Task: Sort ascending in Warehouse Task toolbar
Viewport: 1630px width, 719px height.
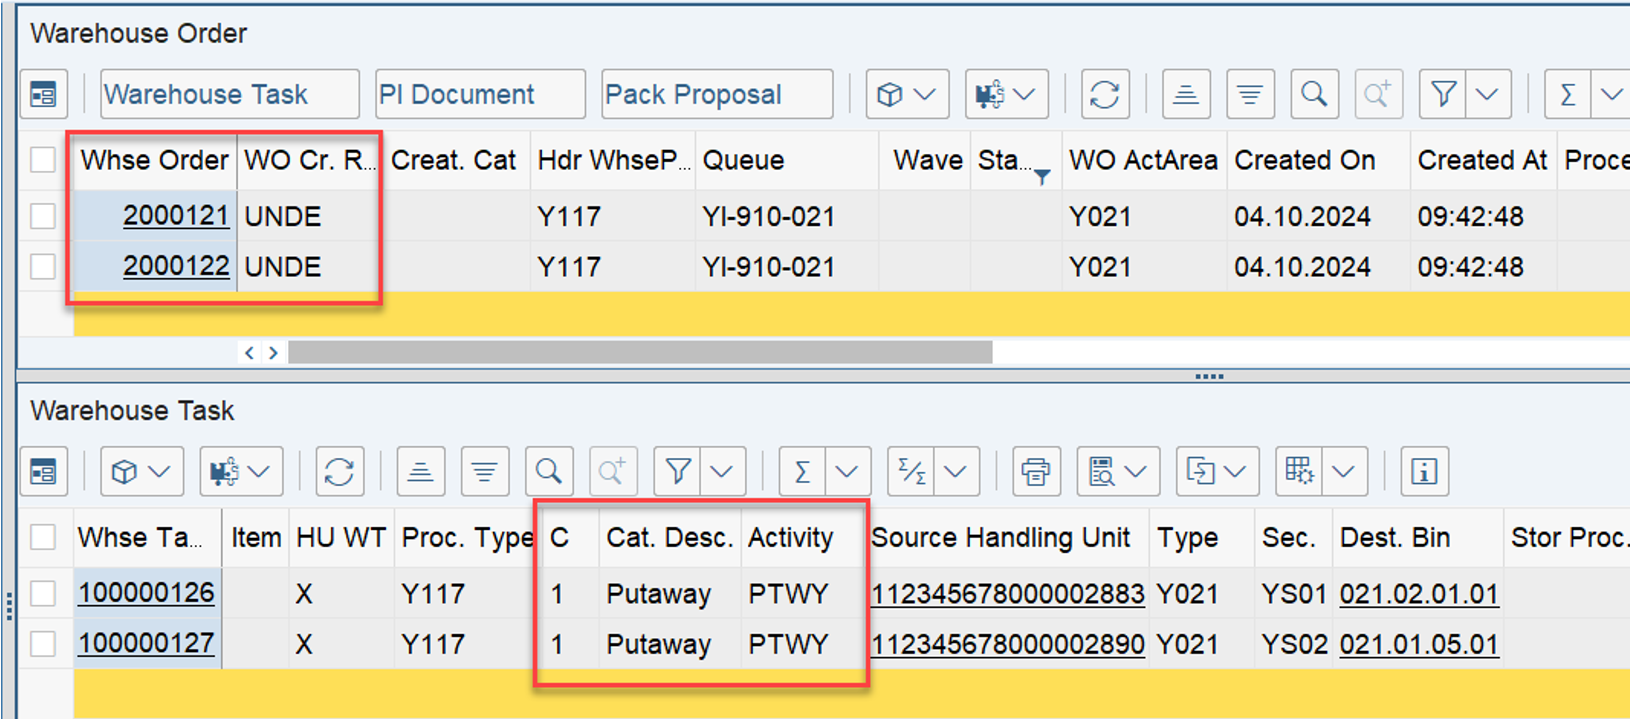Action: click(x=421, y=472)
